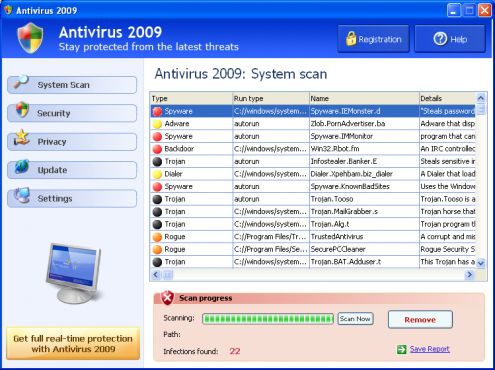495x370 pixels.
Task: Close the Antivirus 2009 window
Action: click(485, 10)
